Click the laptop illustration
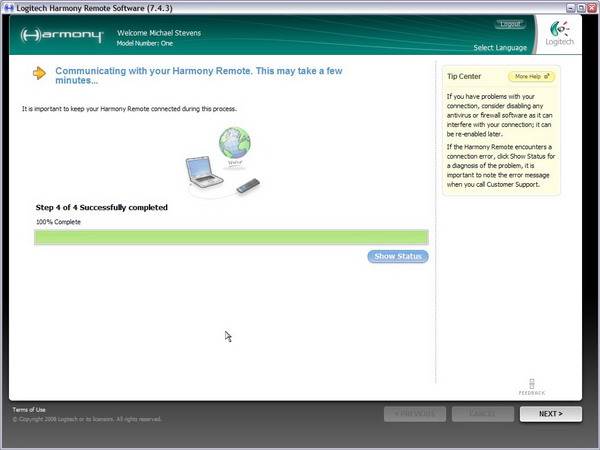The width and height of the screenshot is (600, 450). [204, 172]
